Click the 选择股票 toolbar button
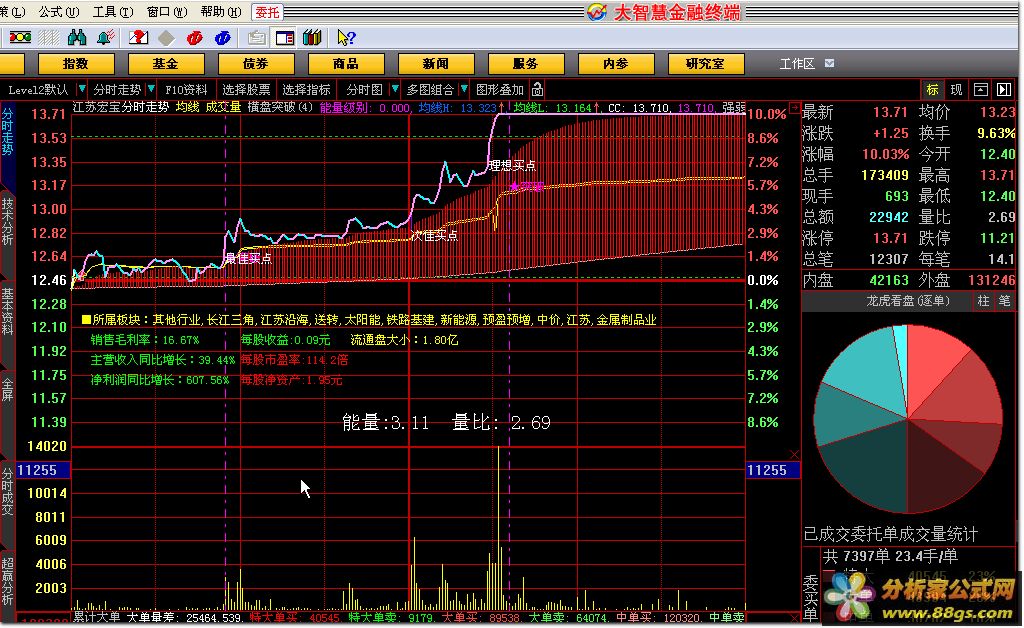Screen dimensions: 1024x628 coord(246,89)
